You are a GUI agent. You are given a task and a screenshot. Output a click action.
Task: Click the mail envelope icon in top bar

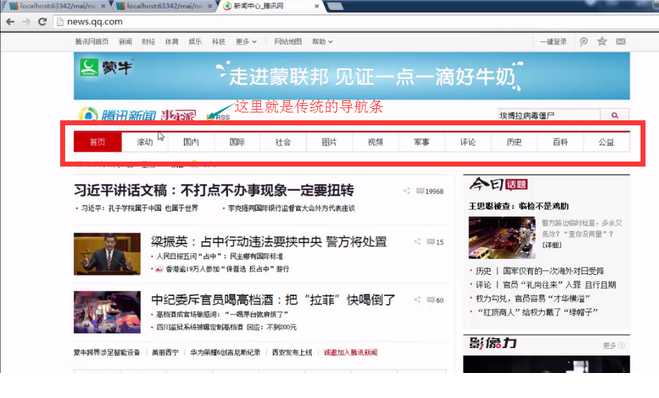pos(621,41)
